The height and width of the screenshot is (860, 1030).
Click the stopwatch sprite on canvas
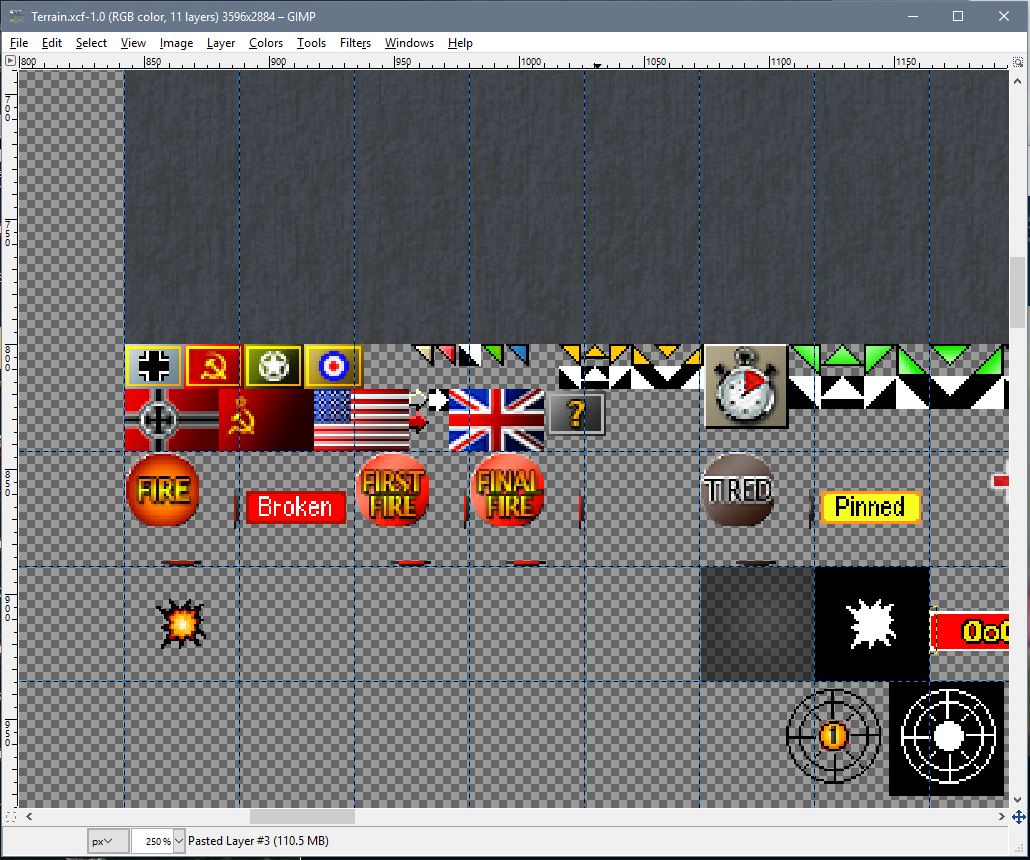(746, 386)
